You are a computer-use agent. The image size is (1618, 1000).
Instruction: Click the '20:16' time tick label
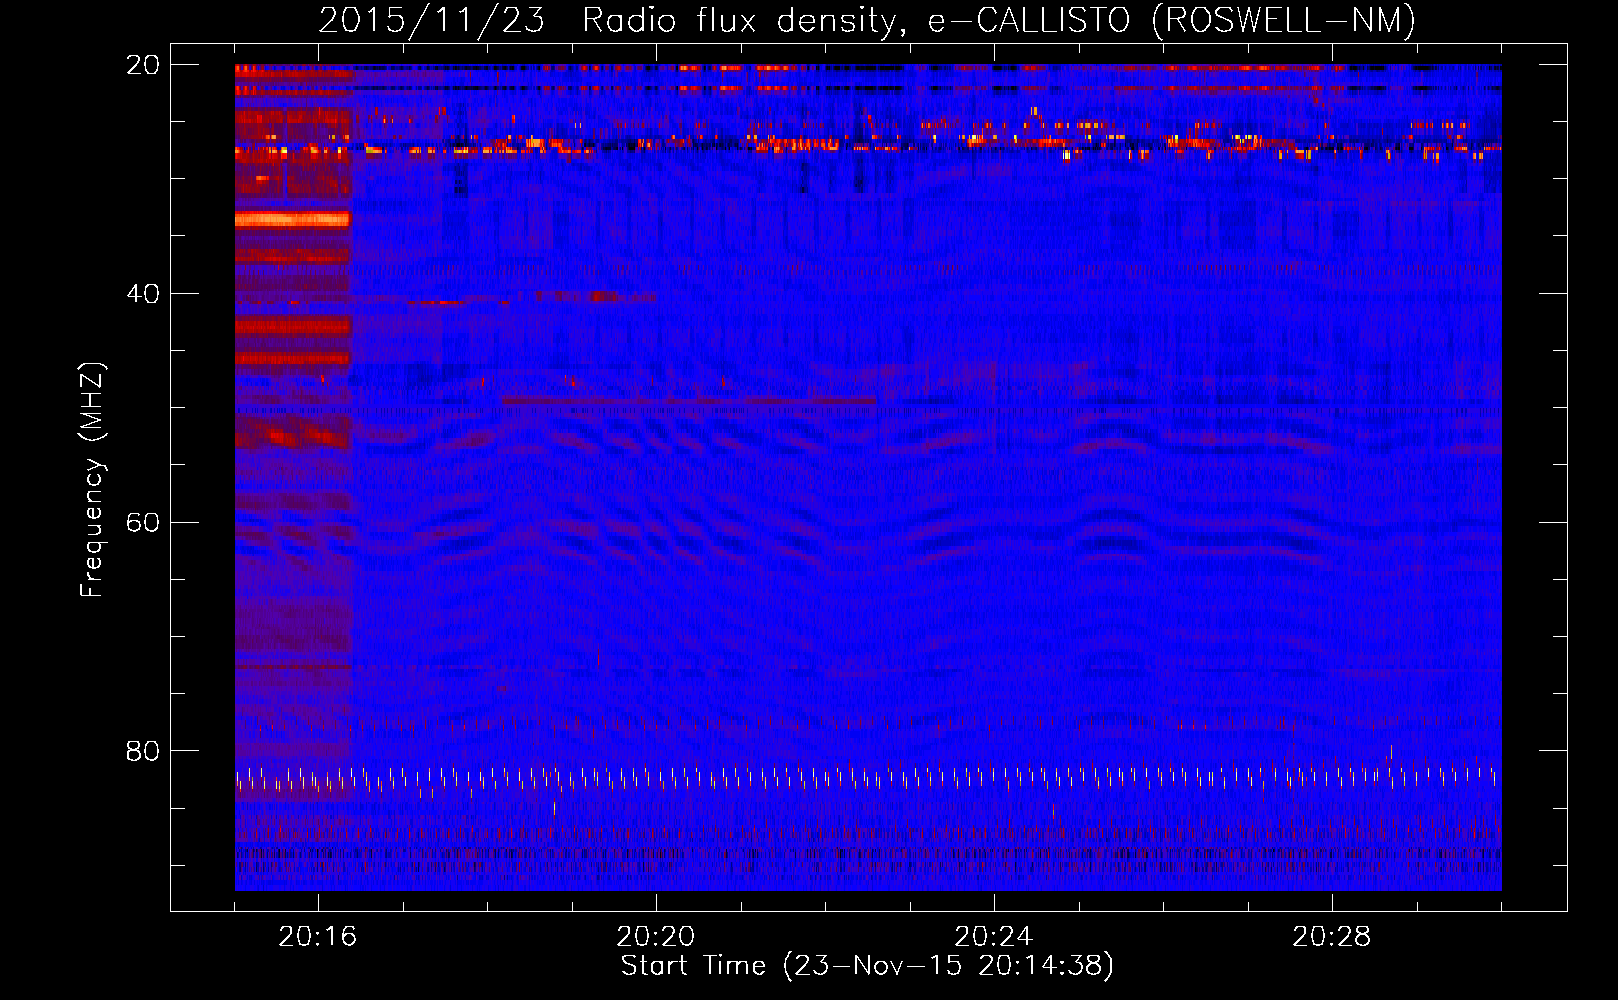(x=318, y=937)
